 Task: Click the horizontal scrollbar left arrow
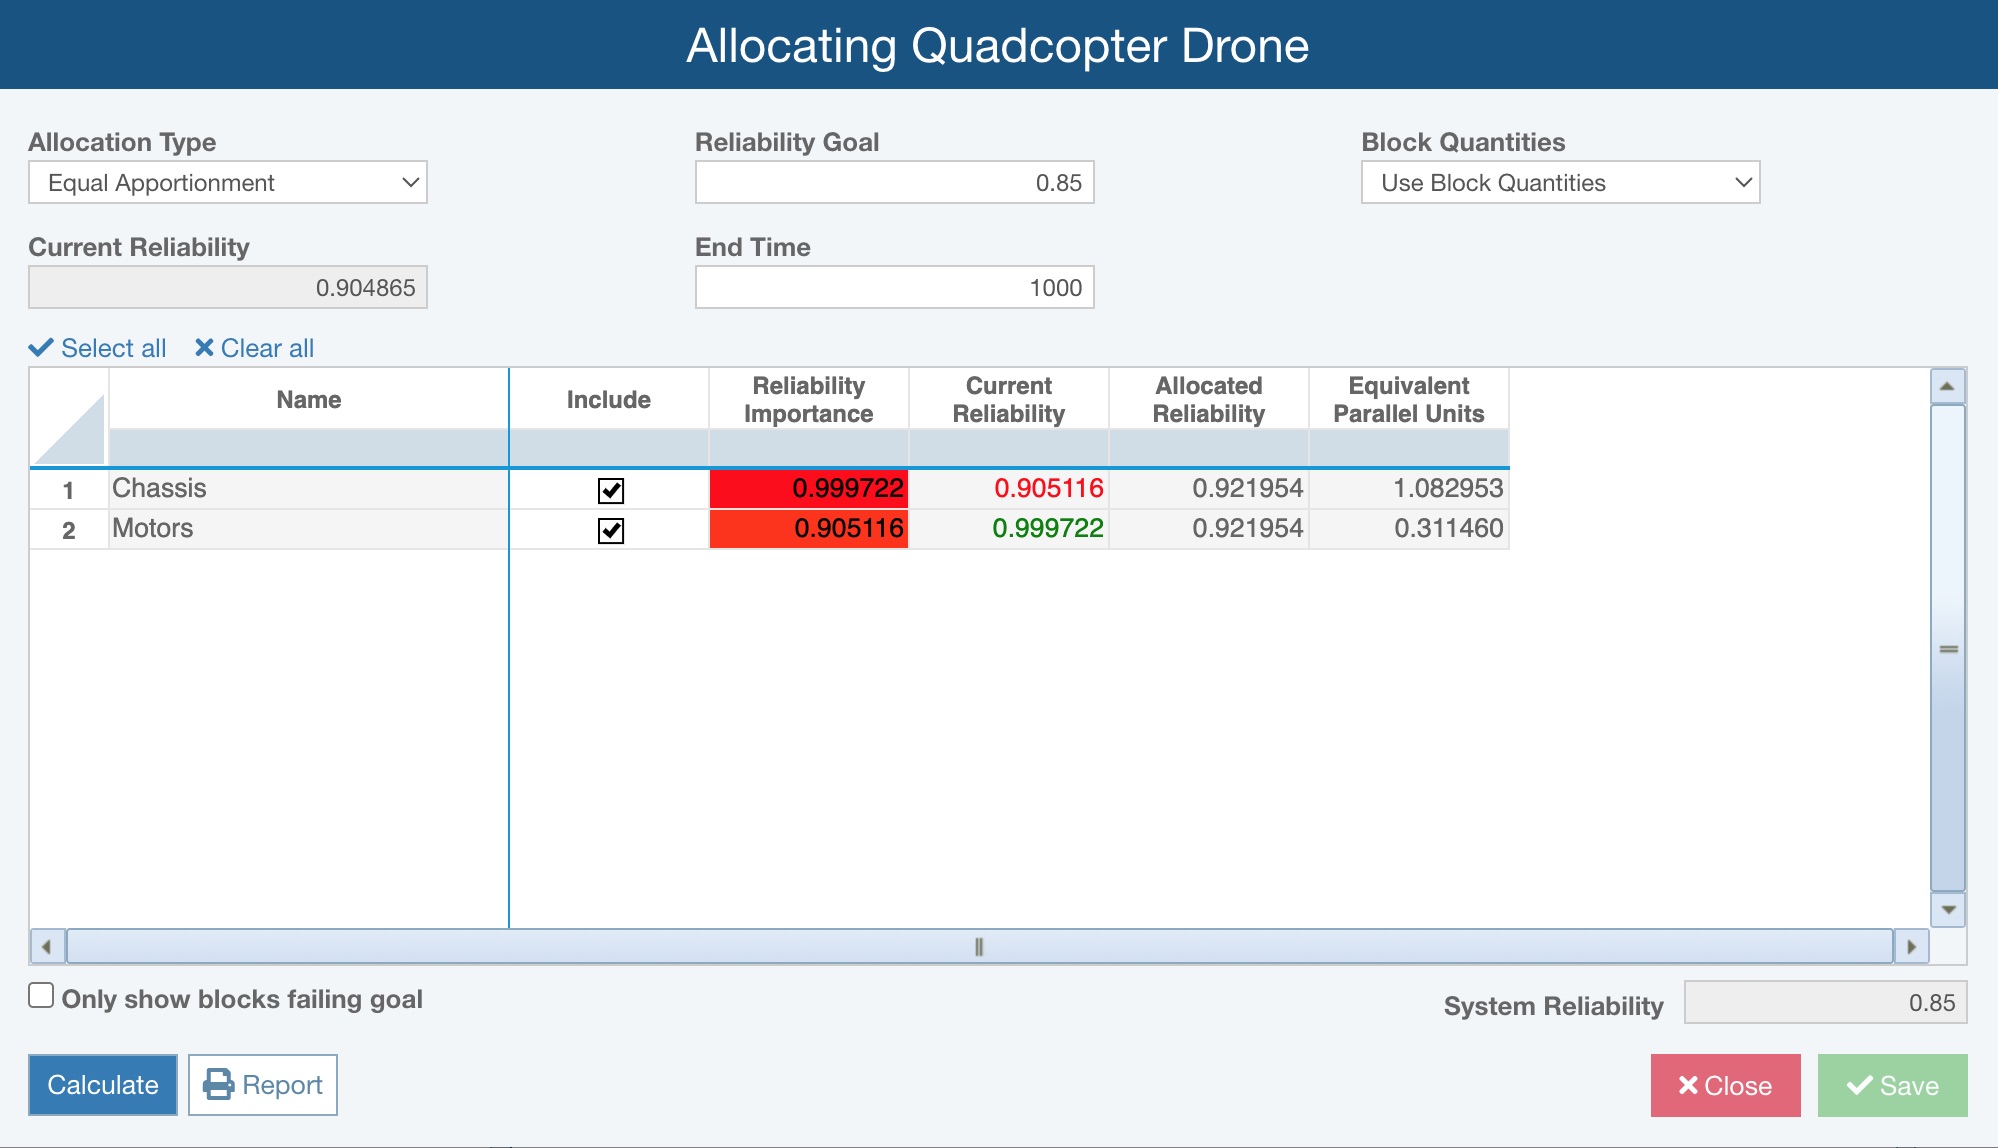[44, 944]
